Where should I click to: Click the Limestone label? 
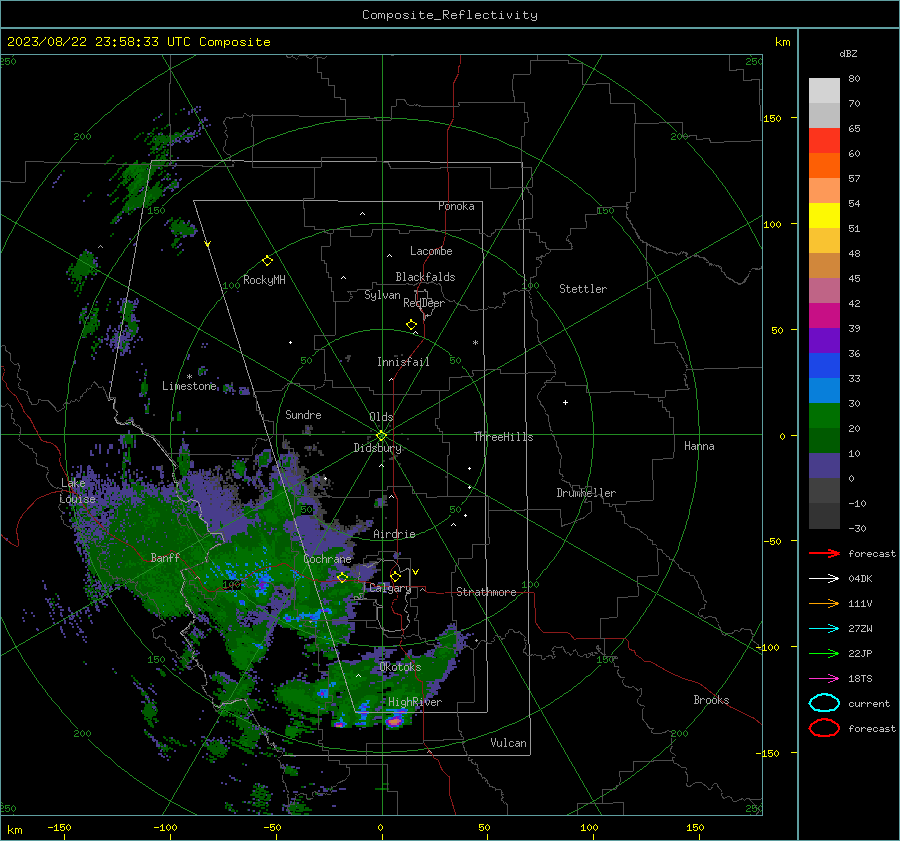[189, 386]
